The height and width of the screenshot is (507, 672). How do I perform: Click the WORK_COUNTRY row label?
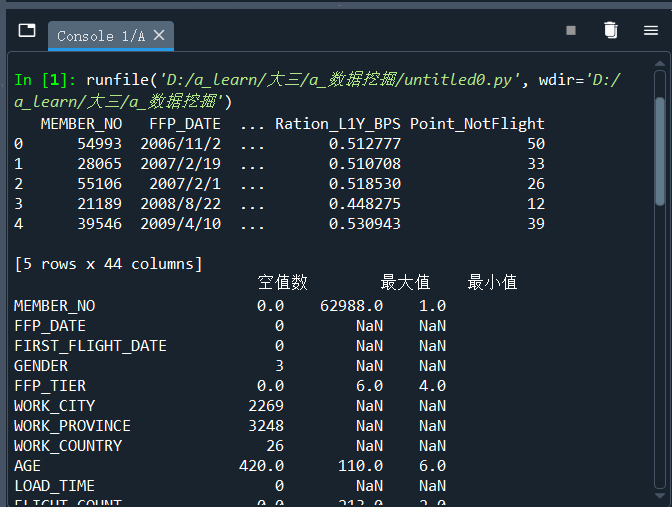coord(68,446)
